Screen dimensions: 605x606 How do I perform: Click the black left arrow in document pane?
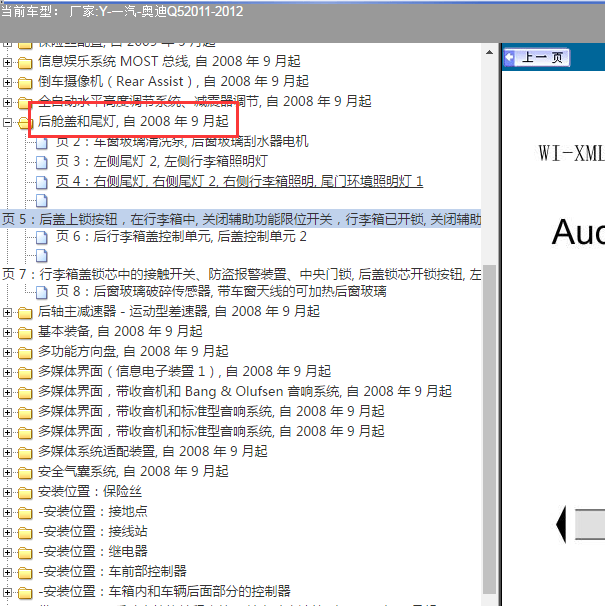(561, 523)
